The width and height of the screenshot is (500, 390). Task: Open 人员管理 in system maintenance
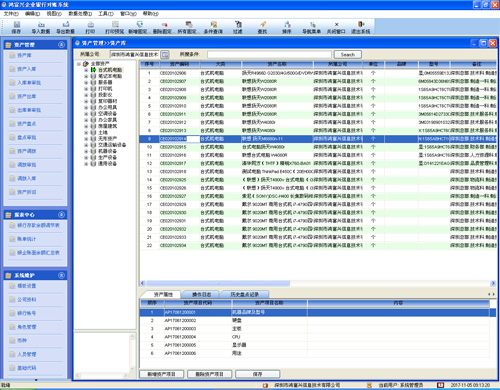[27, 354]
